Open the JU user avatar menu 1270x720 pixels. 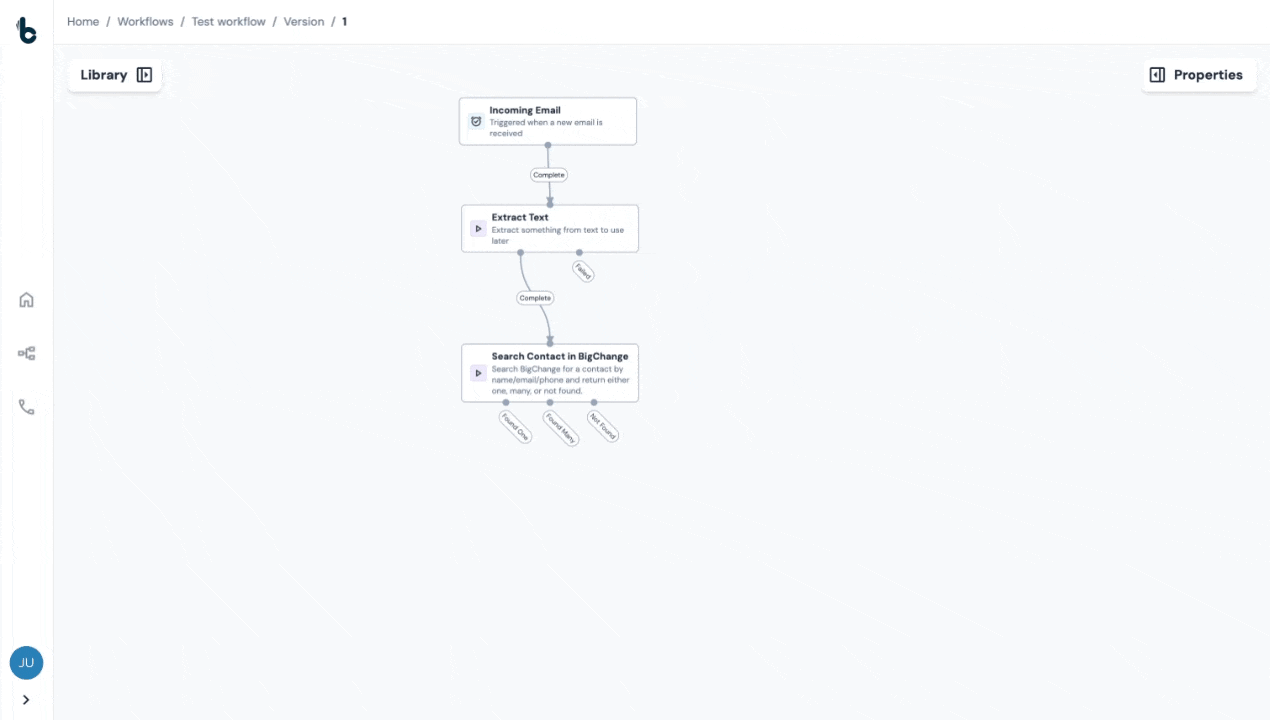(26, 662)
